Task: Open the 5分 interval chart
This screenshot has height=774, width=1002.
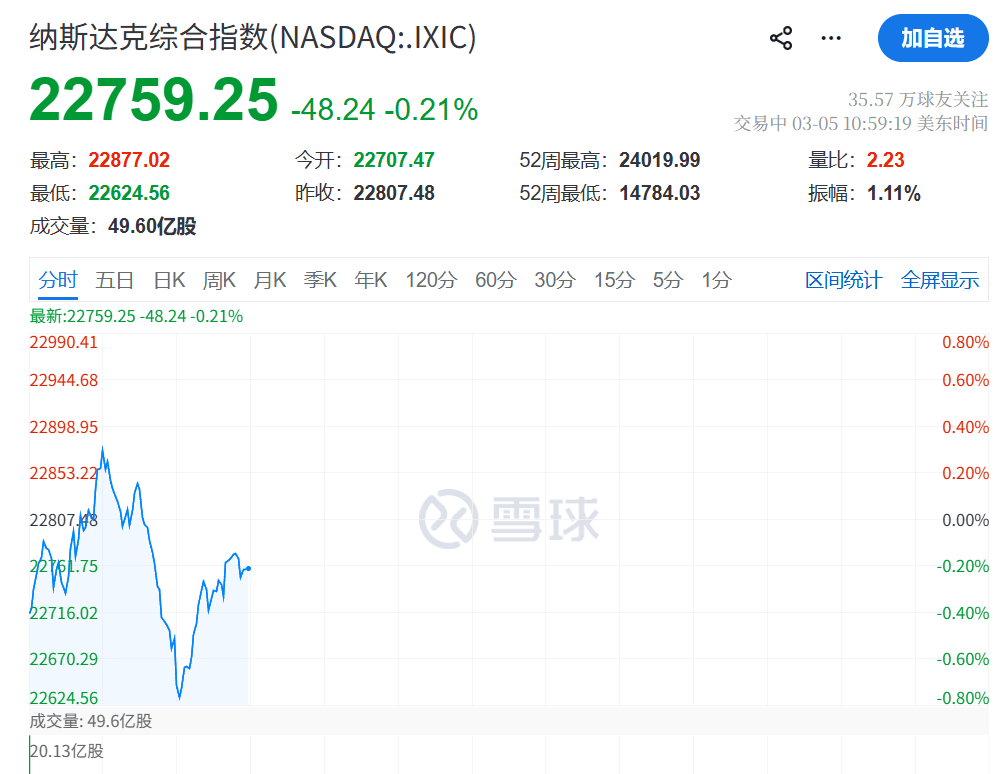Action: coord(666,280)
